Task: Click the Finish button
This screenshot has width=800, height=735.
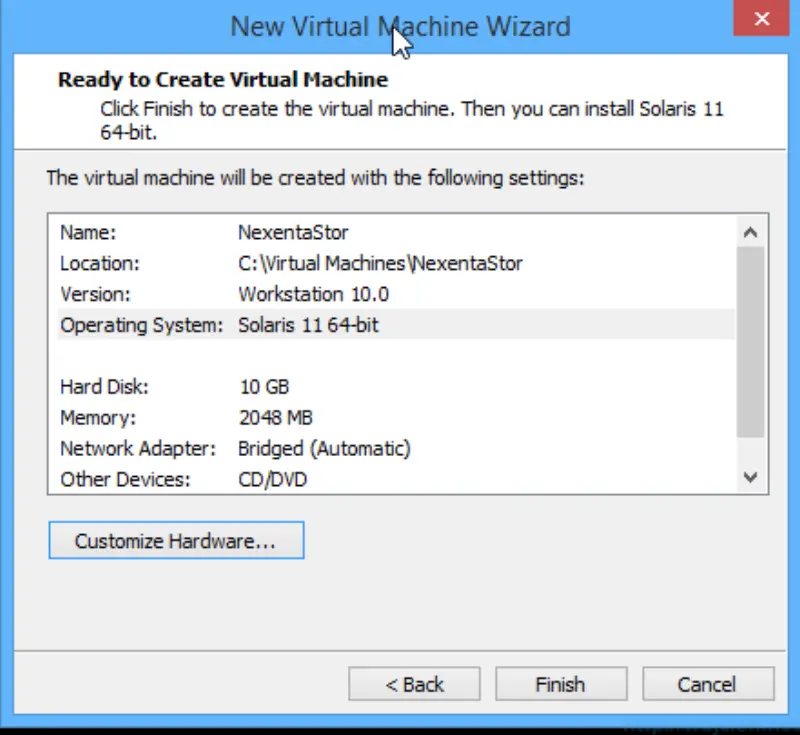Action: [x=560, y=684]
